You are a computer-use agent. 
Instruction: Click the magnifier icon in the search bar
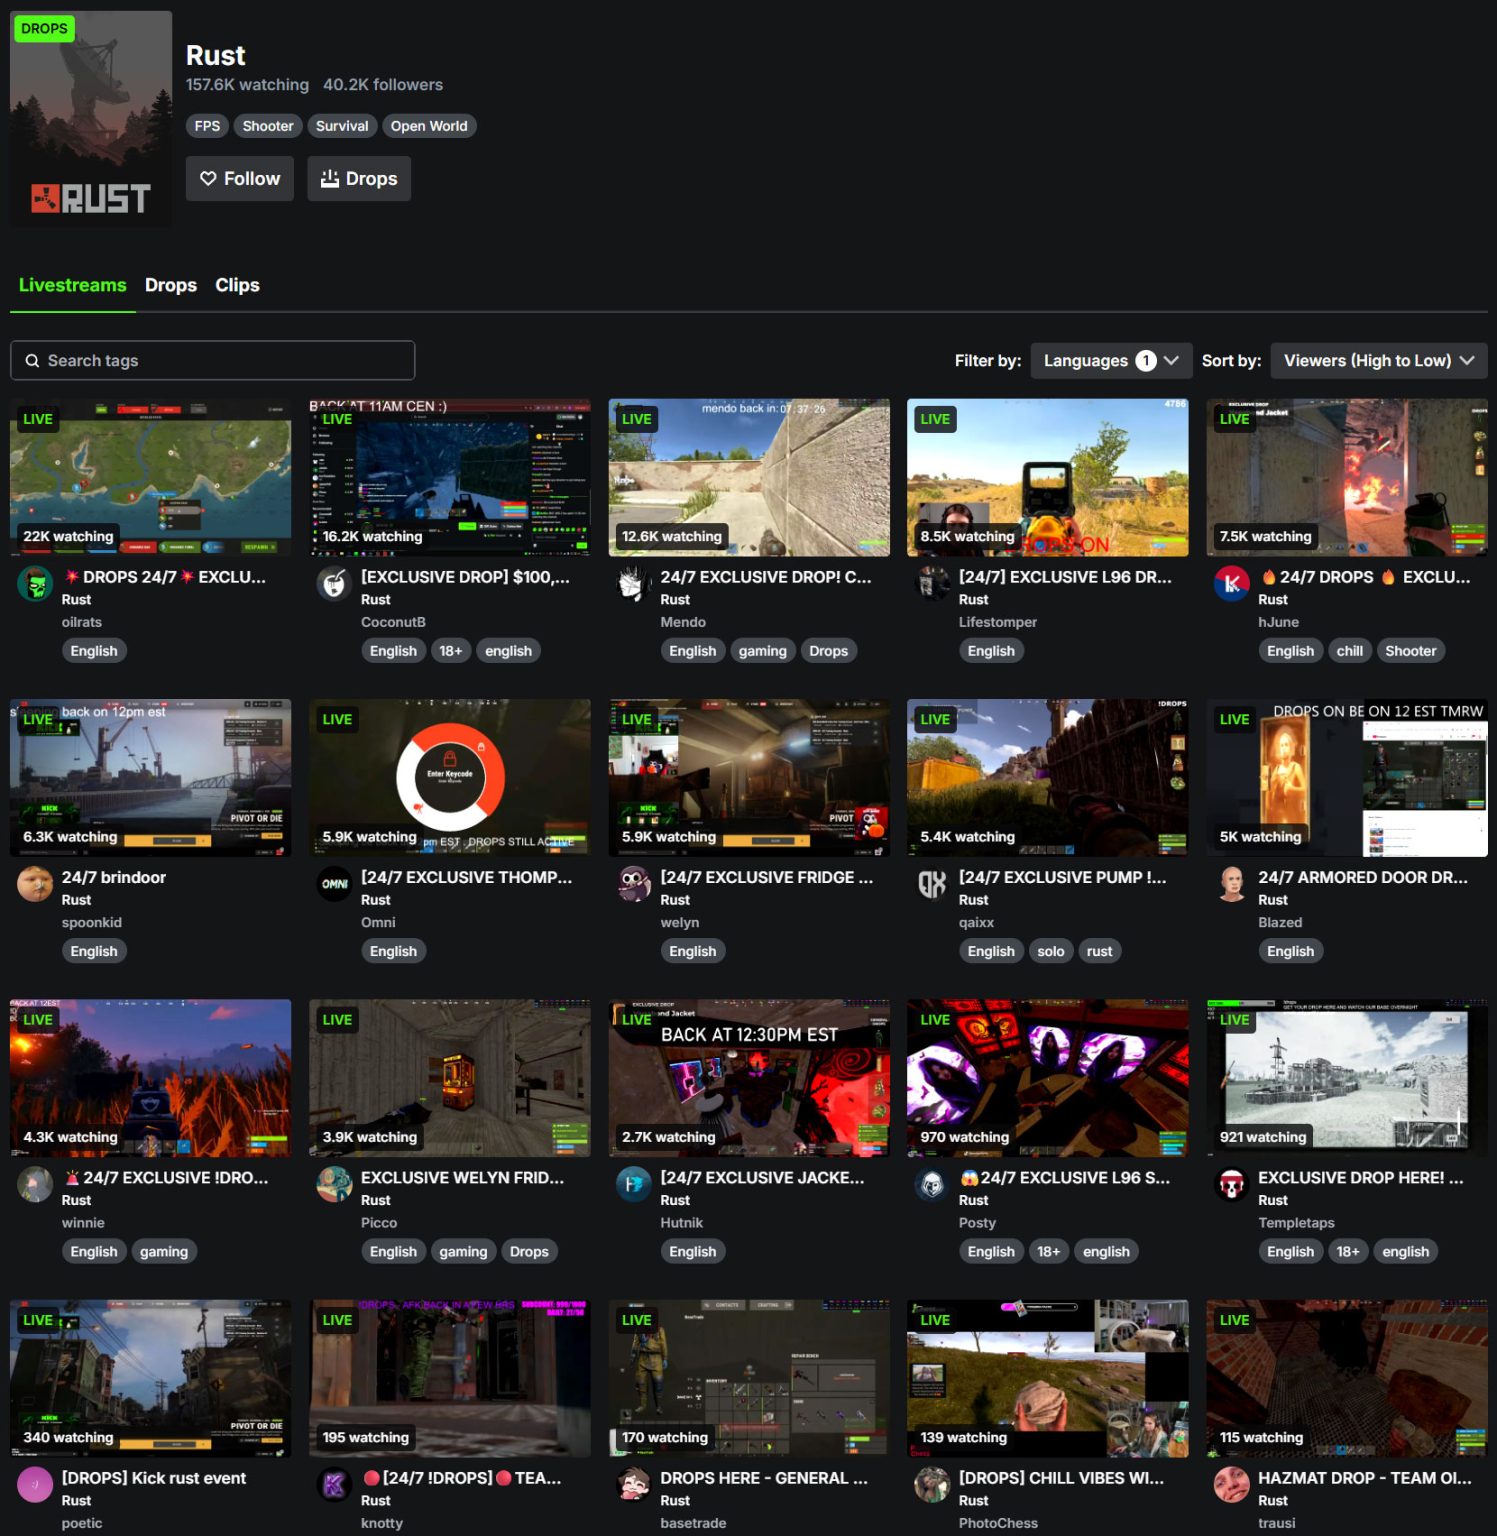pos(33,360)
